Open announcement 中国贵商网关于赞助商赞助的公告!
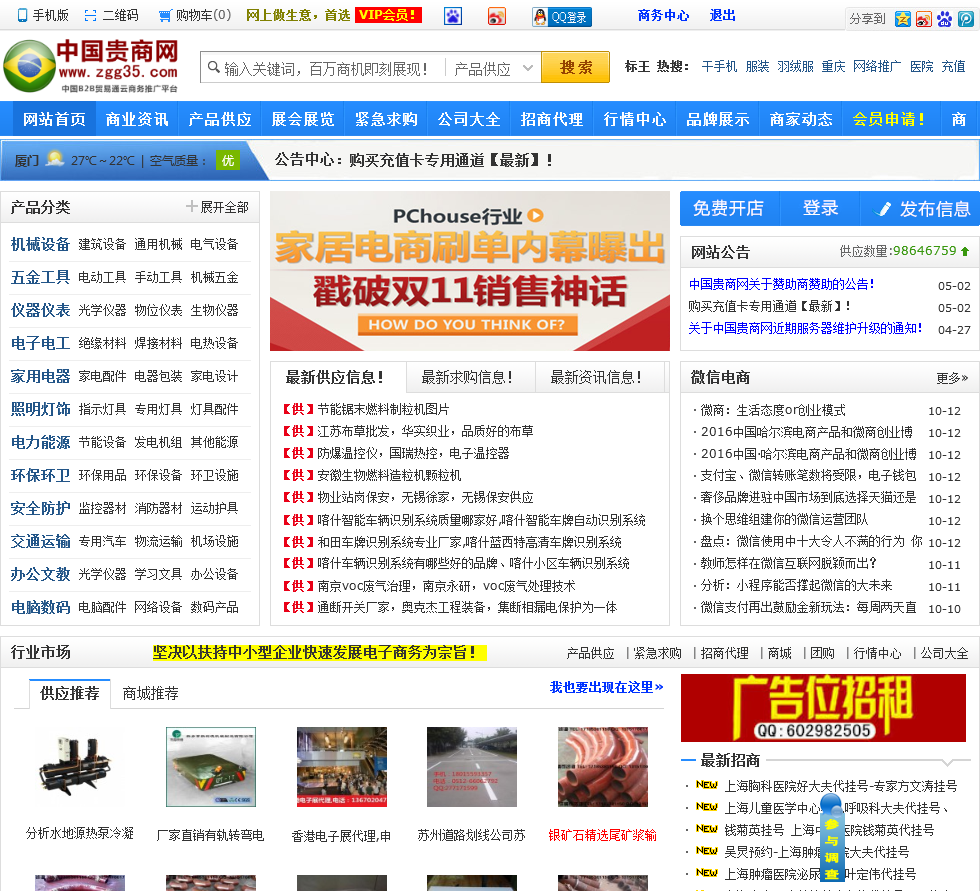This screenshot has width=980, height=891. [781, 284]
